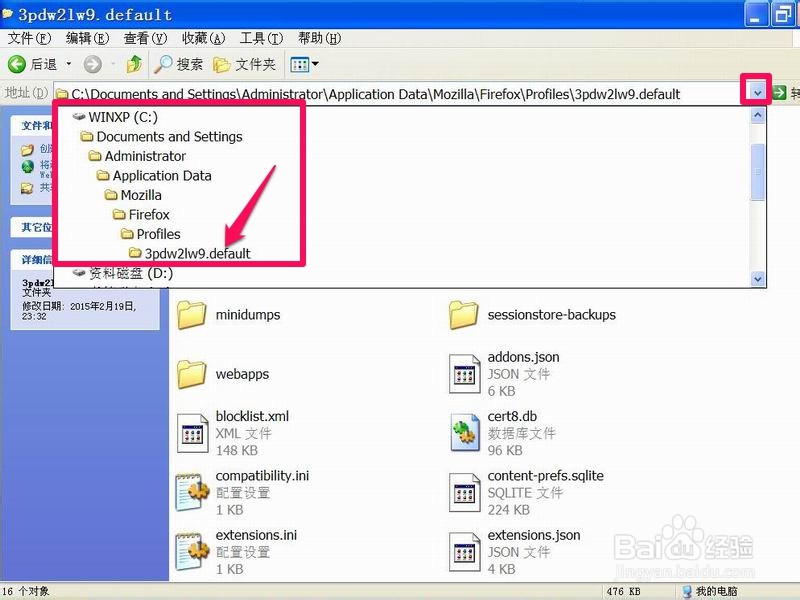The width and height of the screenshot is (800, 600).
Task: Select Documents and Settings in dropdown
Action: point(162,136)
